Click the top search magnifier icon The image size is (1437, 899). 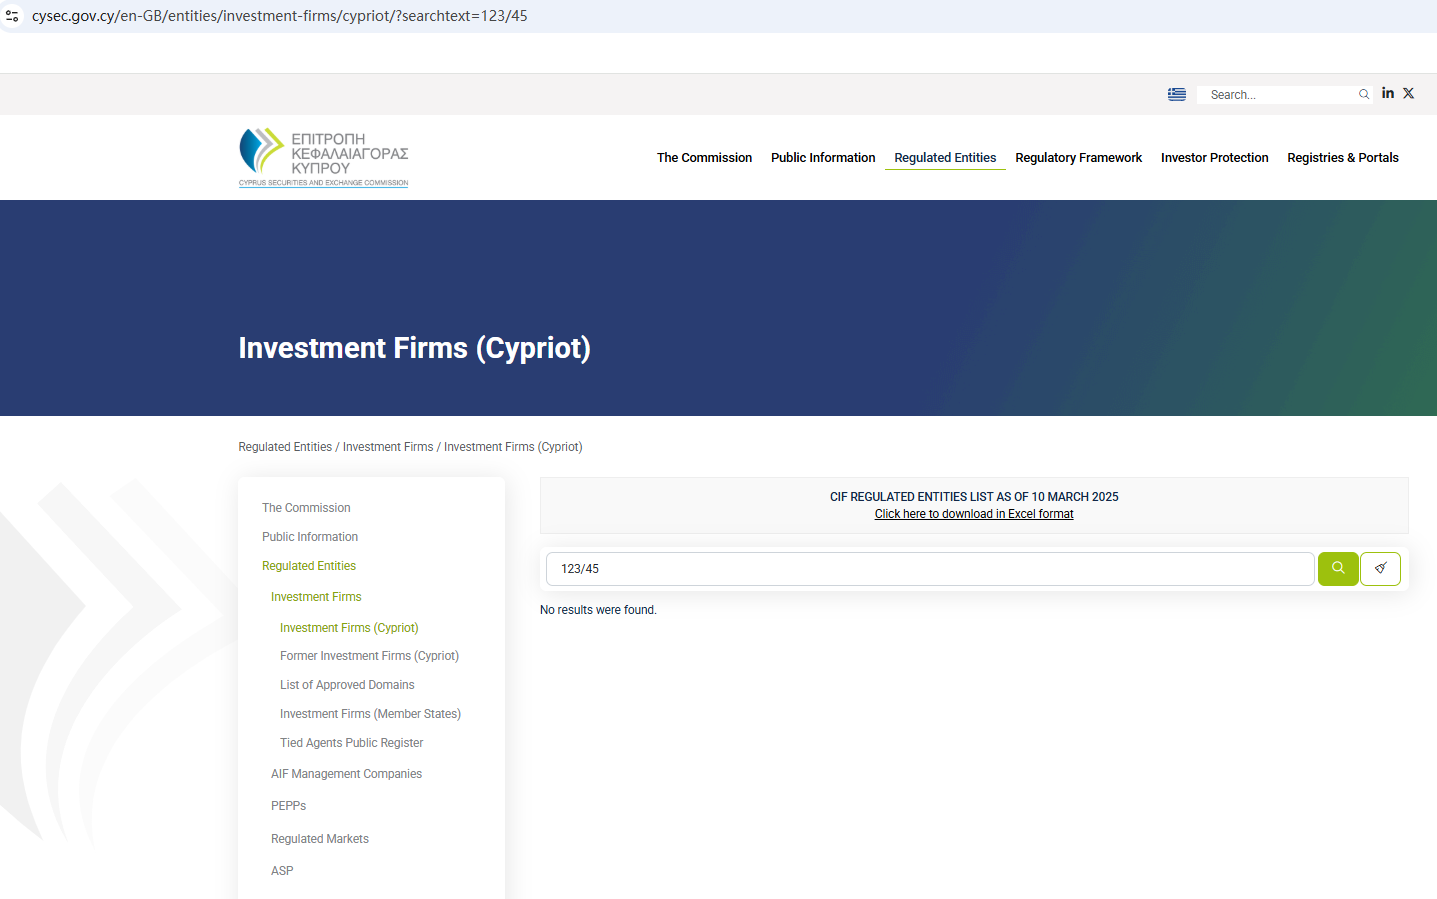pos(1363,94)
